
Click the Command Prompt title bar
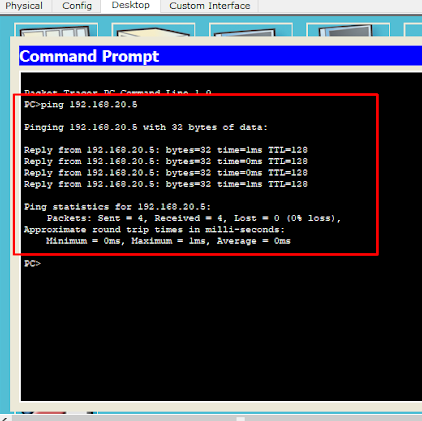point(220,56)
